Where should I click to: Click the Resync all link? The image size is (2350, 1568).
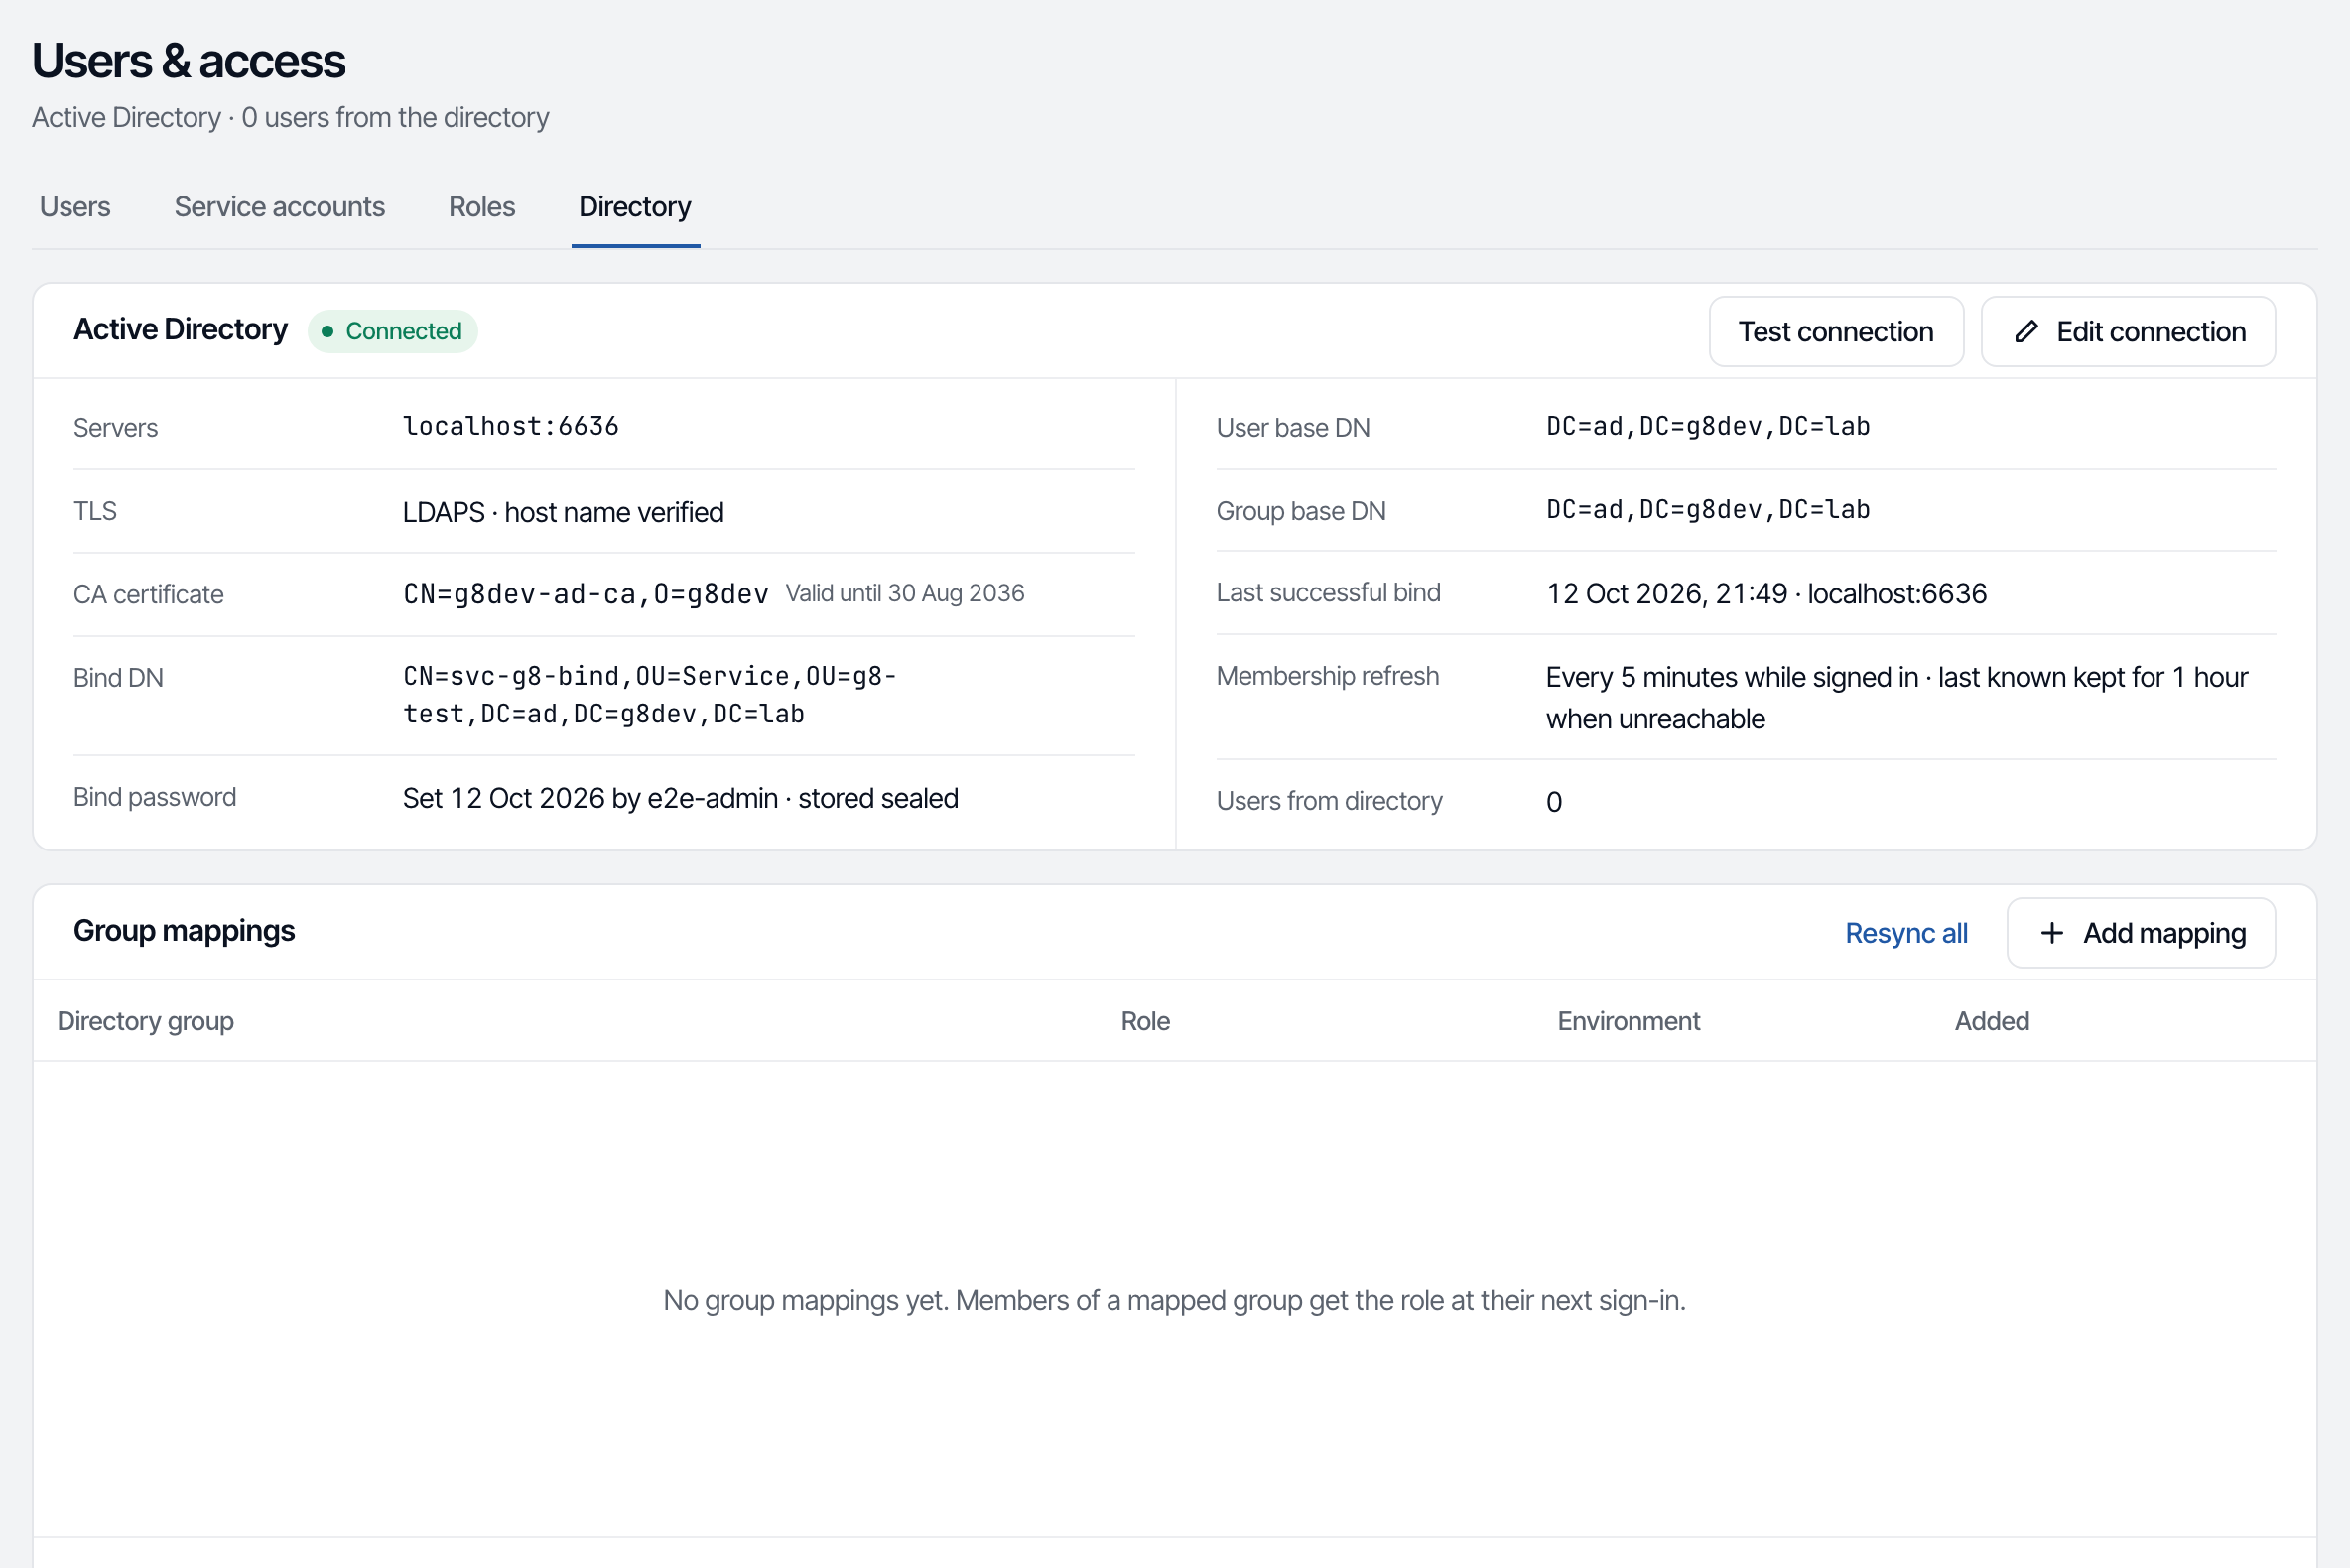pyautogui.click(x=1905, y=933)
